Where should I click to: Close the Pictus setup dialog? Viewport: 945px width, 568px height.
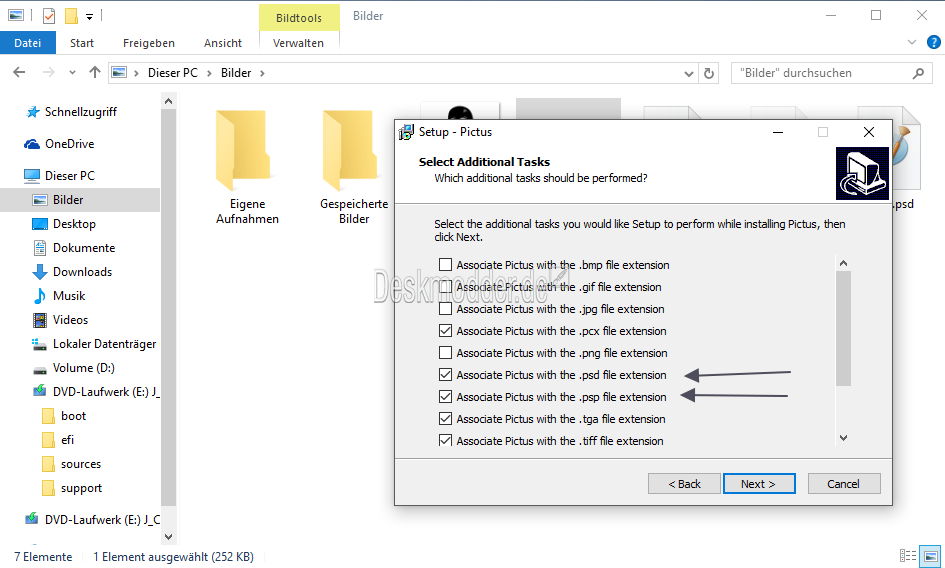pos(868,132)
